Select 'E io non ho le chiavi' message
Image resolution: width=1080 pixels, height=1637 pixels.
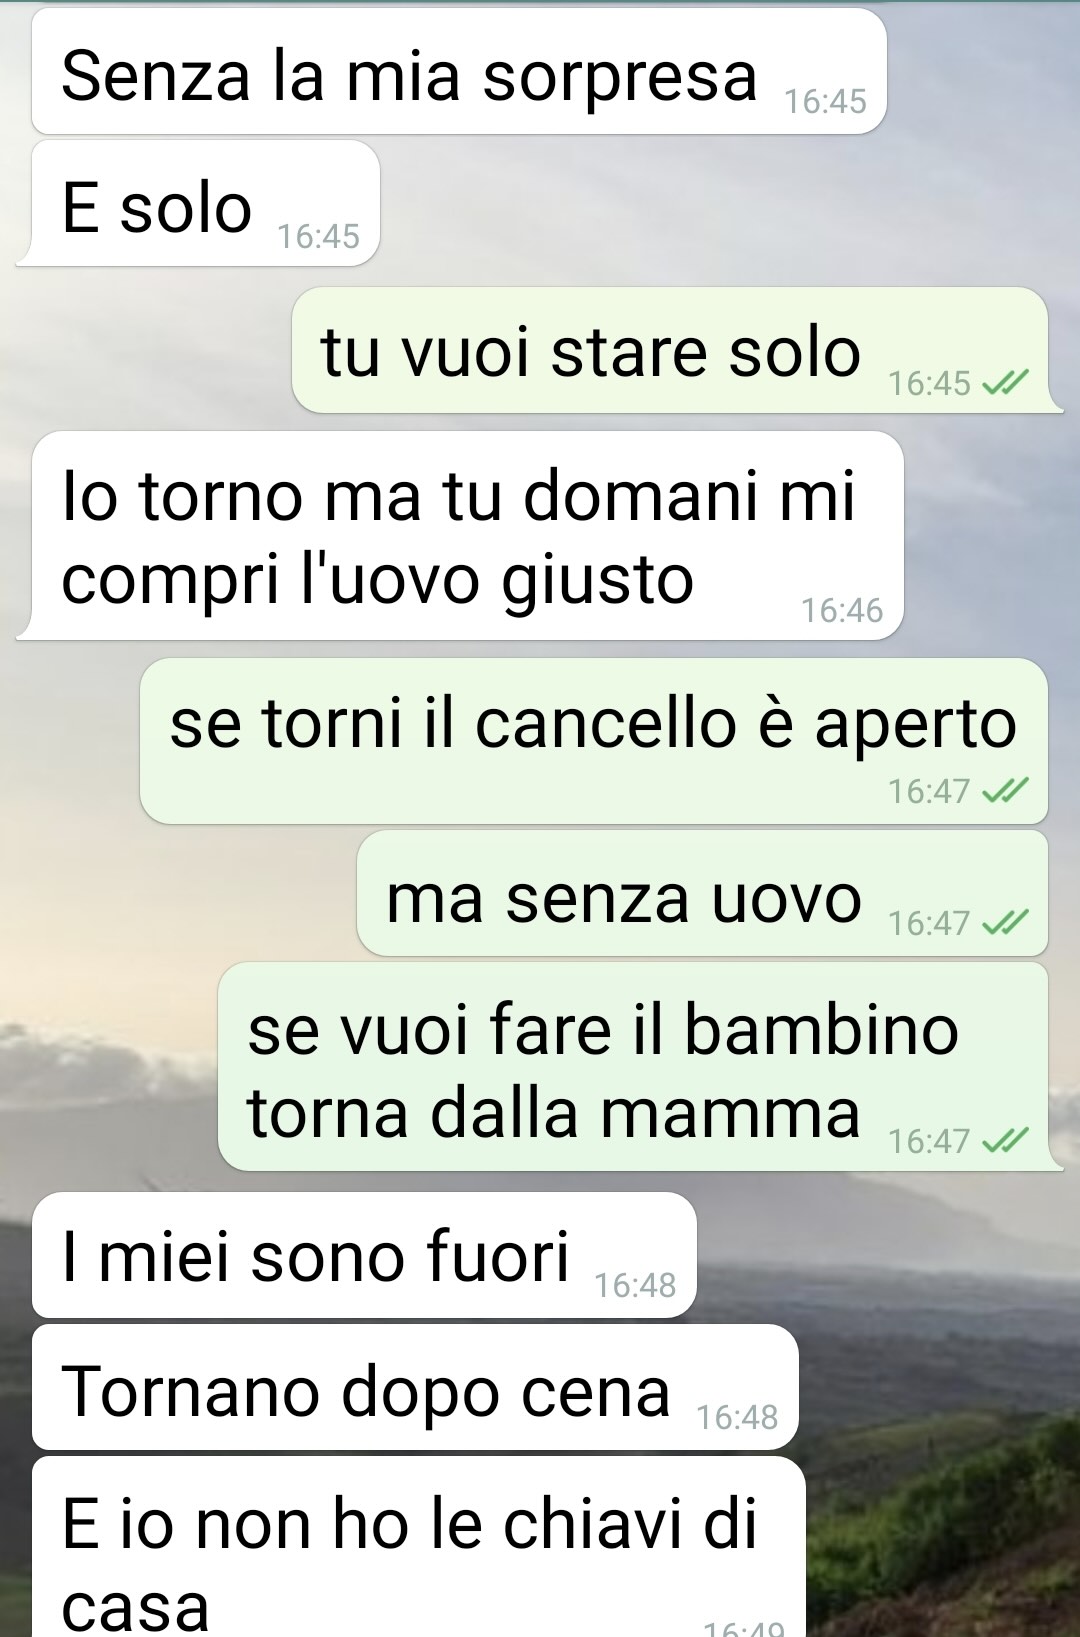[418, 1547]
